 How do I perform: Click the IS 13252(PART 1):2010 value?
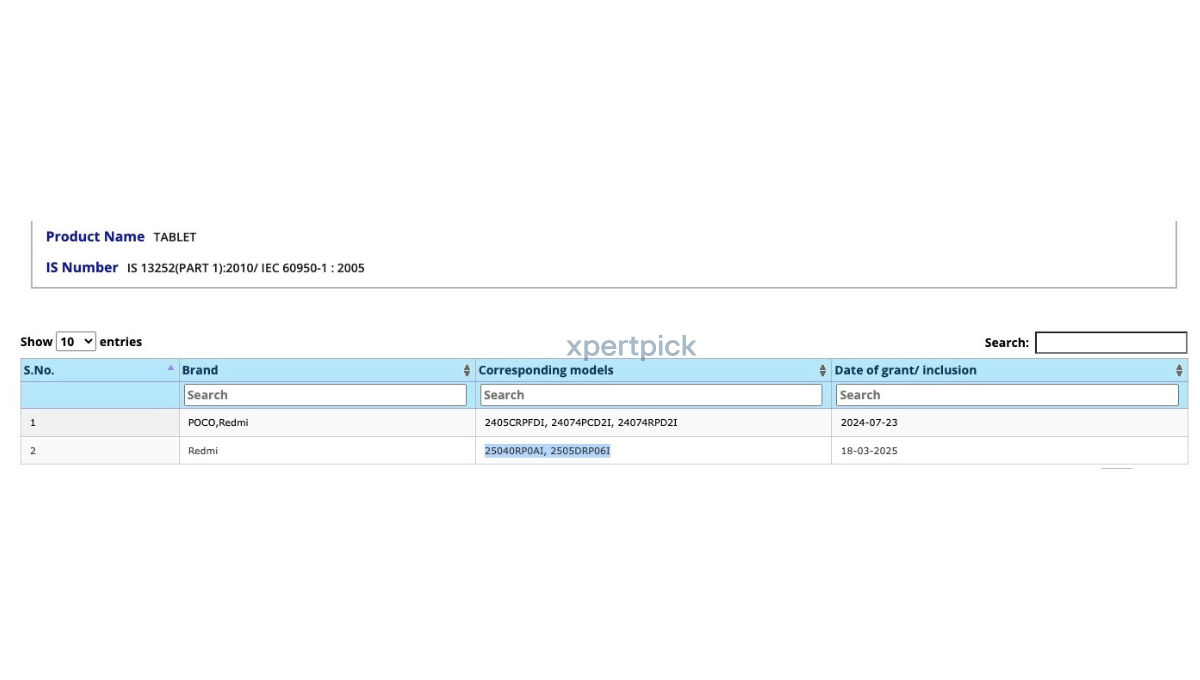(246, 268)
